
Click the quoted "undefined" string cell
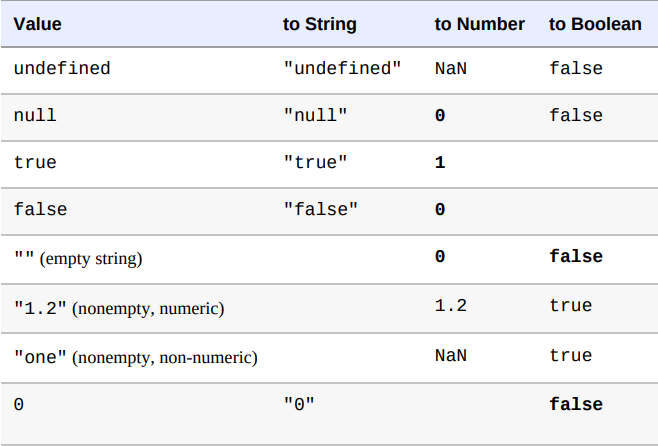pyautogui.click(x=342, y=68)
